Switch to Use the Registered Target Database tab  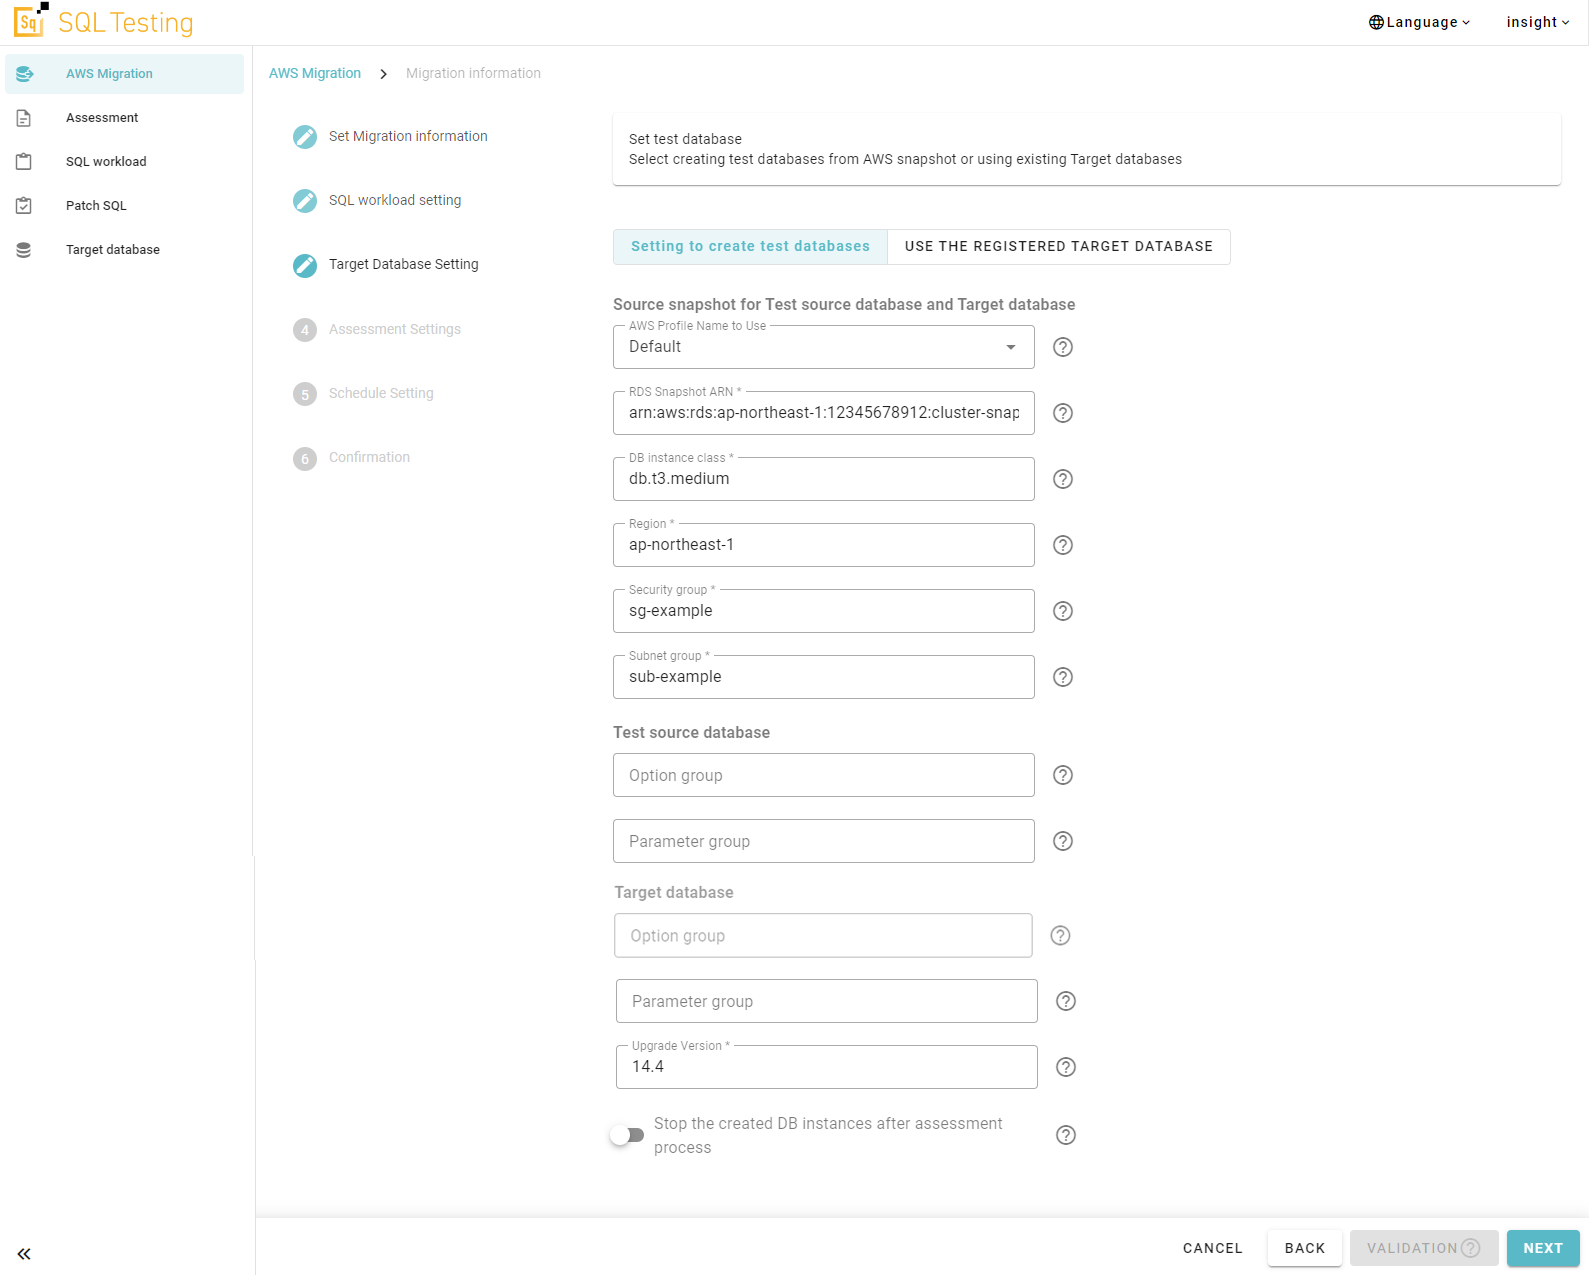(x=1059, y=246)
